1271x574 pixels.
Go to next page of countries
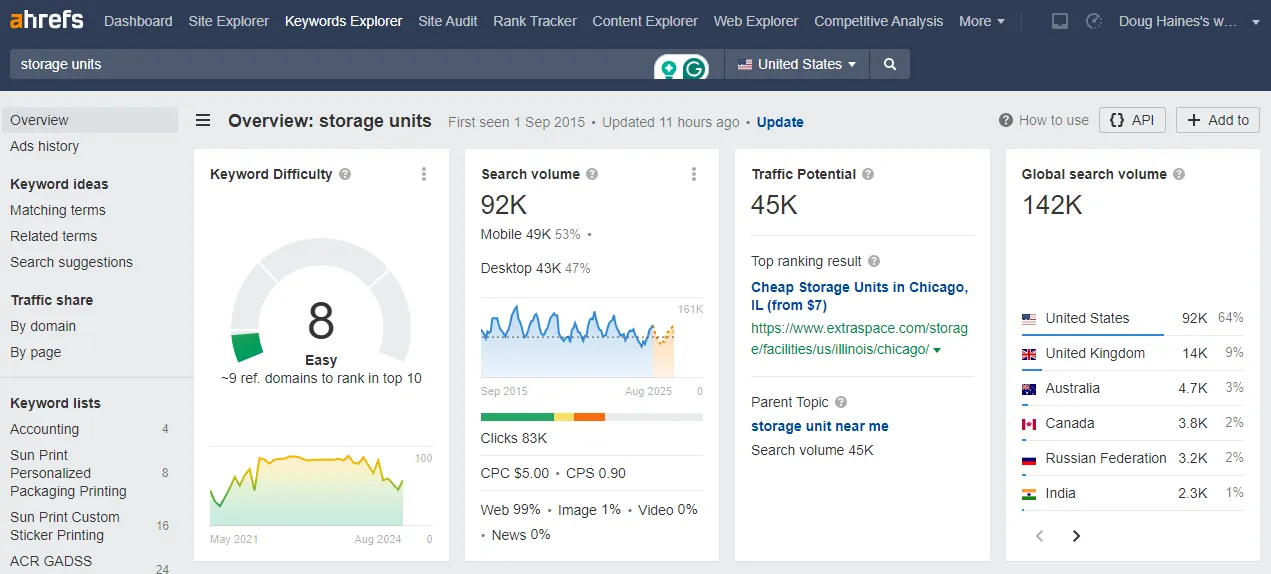[x=1076, y=536]
